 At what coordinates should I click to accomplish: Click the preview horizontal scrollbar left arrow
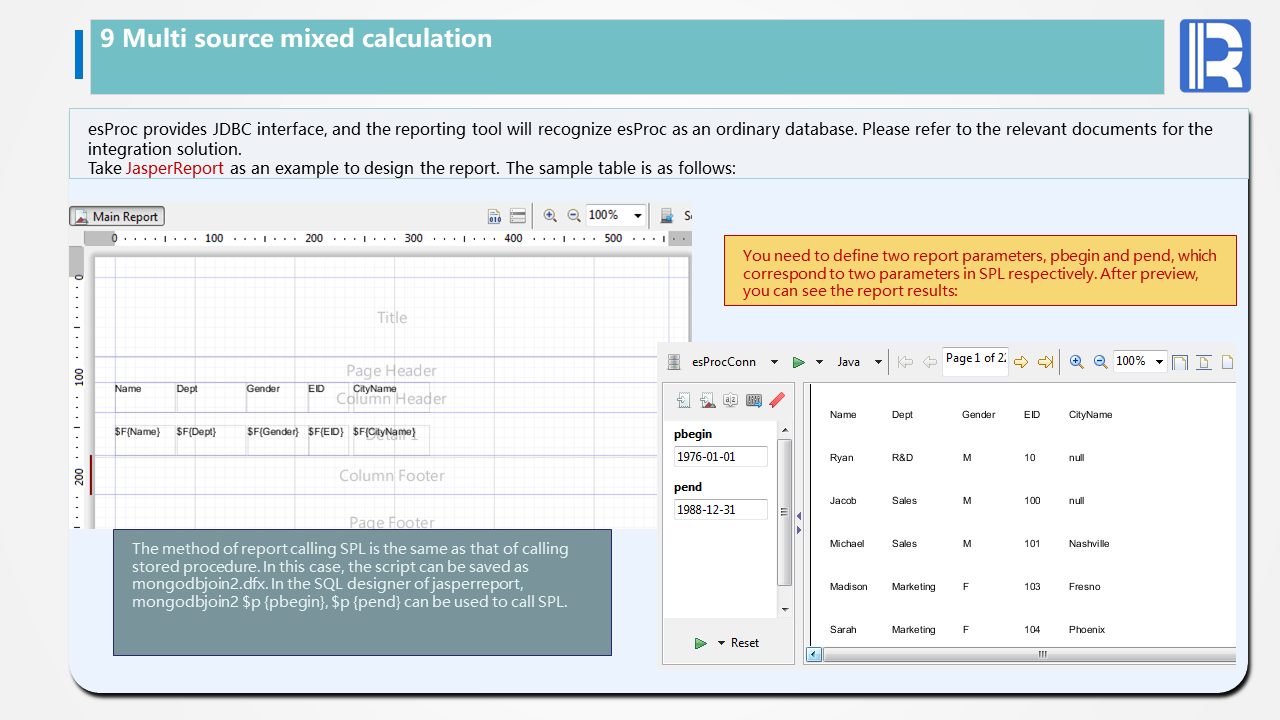[x=813, y=655]
